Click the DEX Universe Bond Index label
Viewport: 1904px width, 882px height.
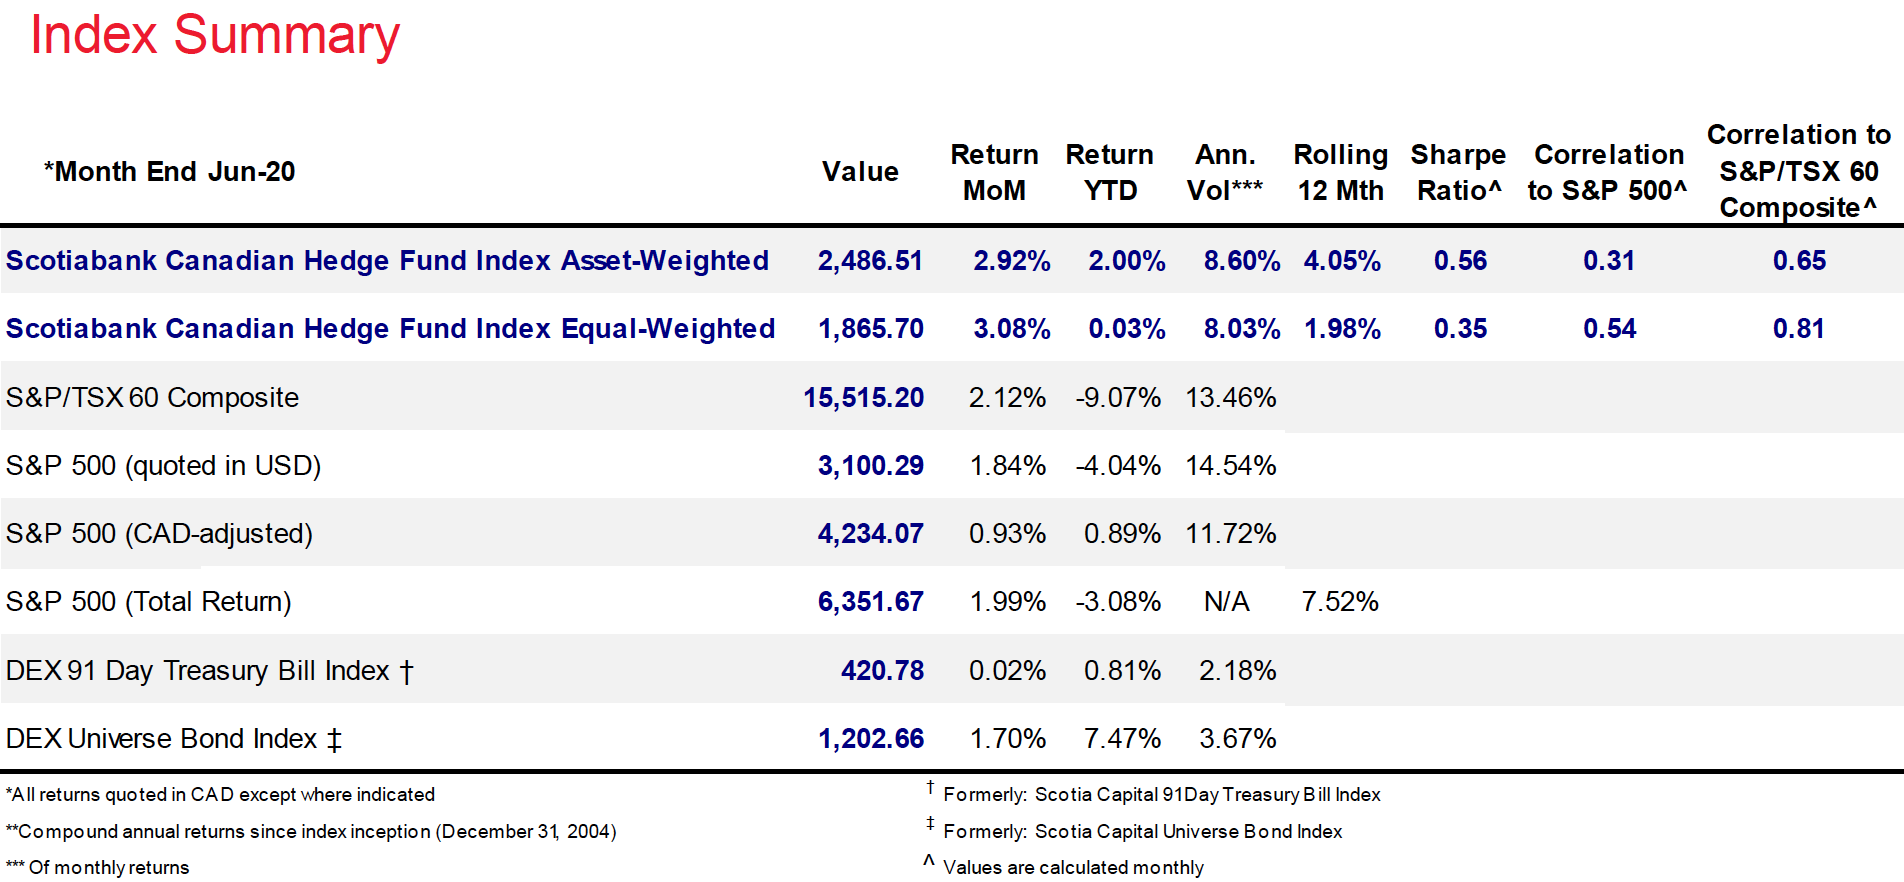click(173, 739)
